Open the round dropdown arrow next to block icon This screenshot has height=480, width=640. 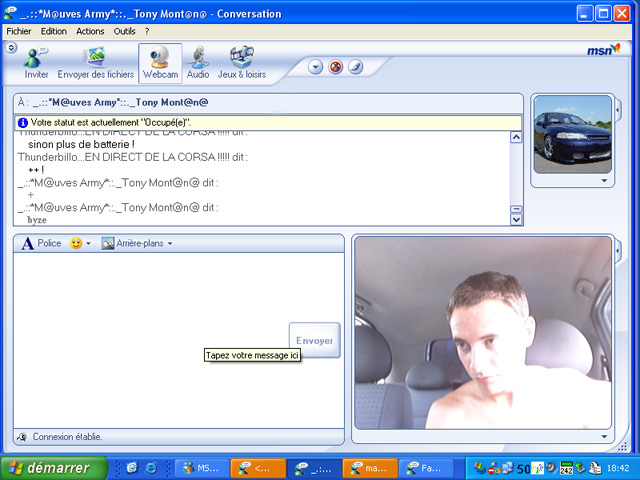pos(316,67)
